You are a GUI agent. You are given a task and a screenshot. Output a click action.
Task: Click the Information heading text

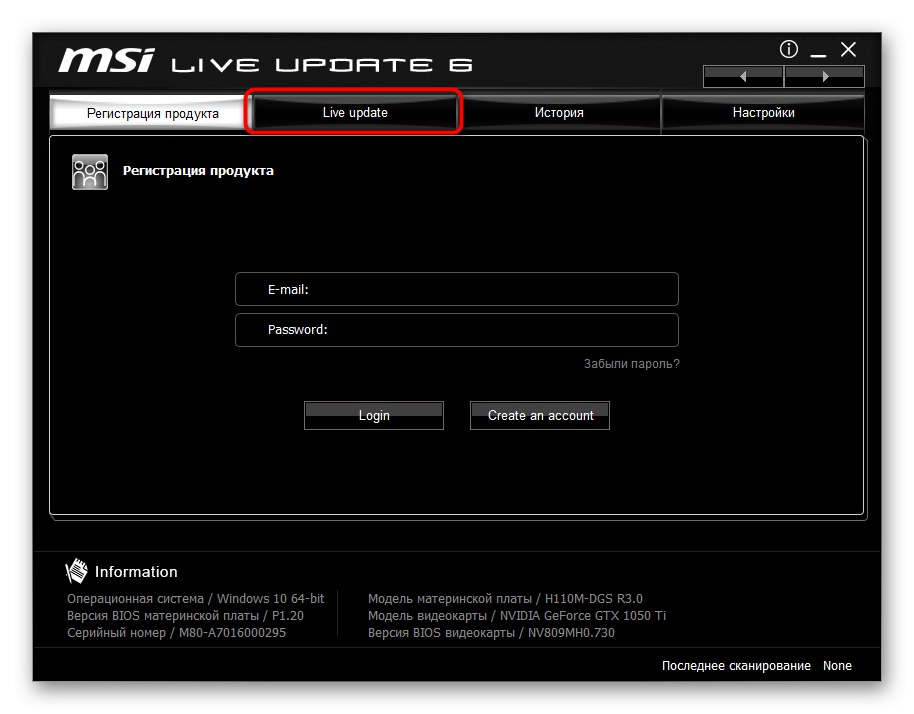(136, 572)
